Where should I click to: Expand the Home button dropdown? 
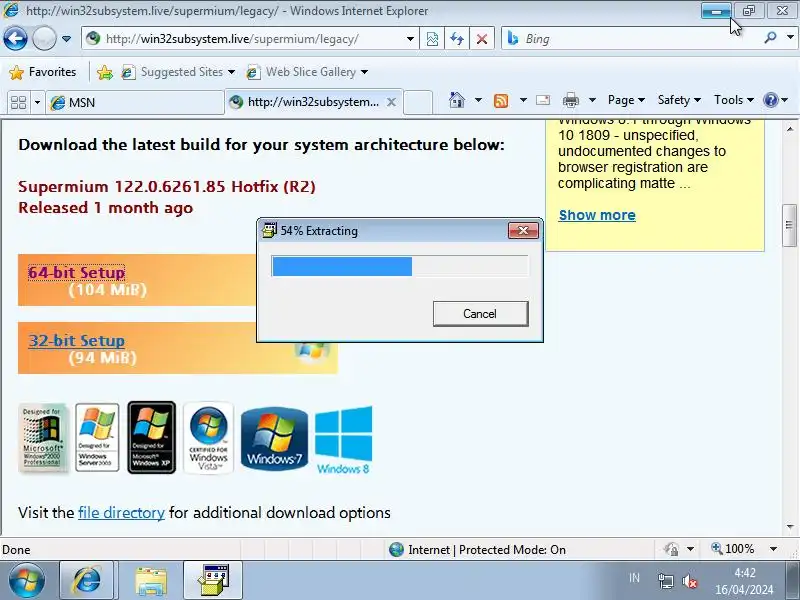pos(478,100)
